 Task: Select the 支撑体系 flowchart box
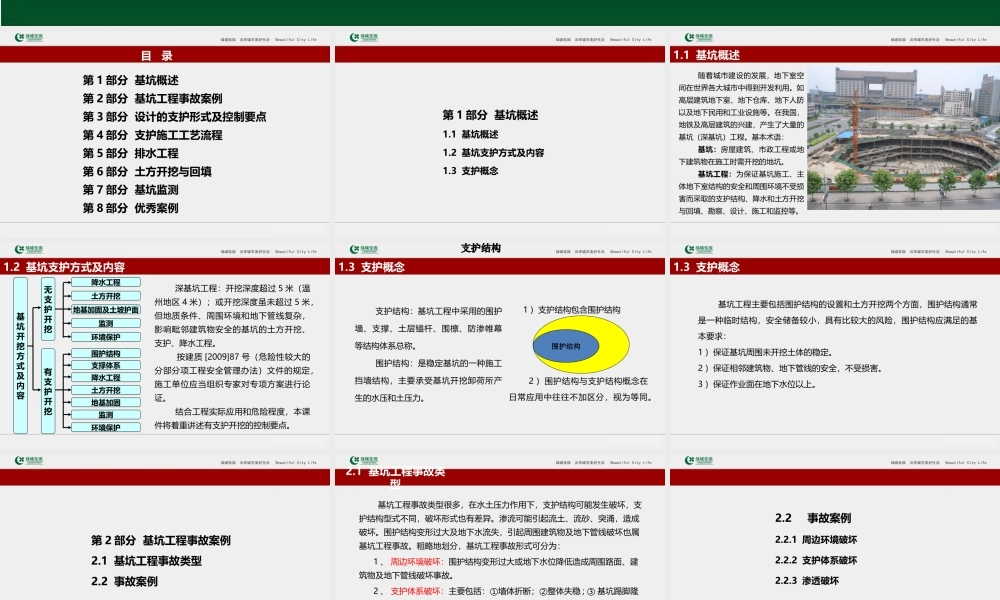click(107, 366)
